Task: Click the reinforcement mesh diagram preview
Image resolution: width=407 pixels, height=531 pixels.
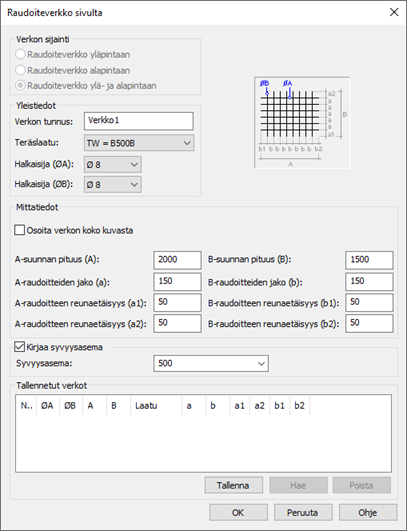Action: coord(302,122)
